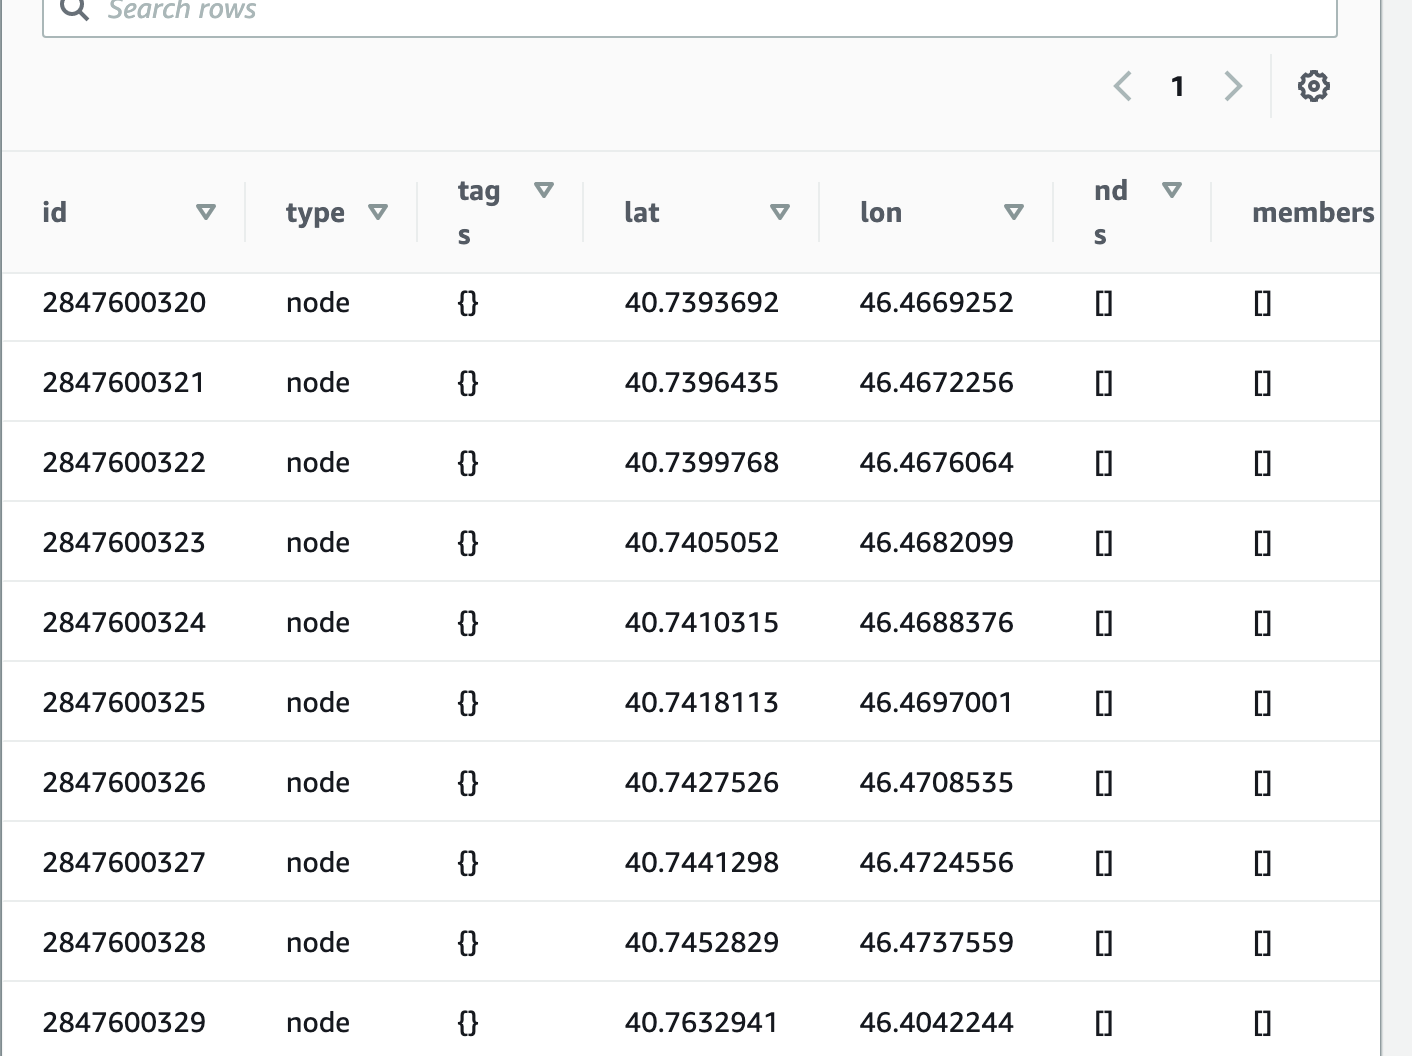This screenshot has width=1412, height=1056.
Task: Sort by id column arrow
Action: [206, 212]
